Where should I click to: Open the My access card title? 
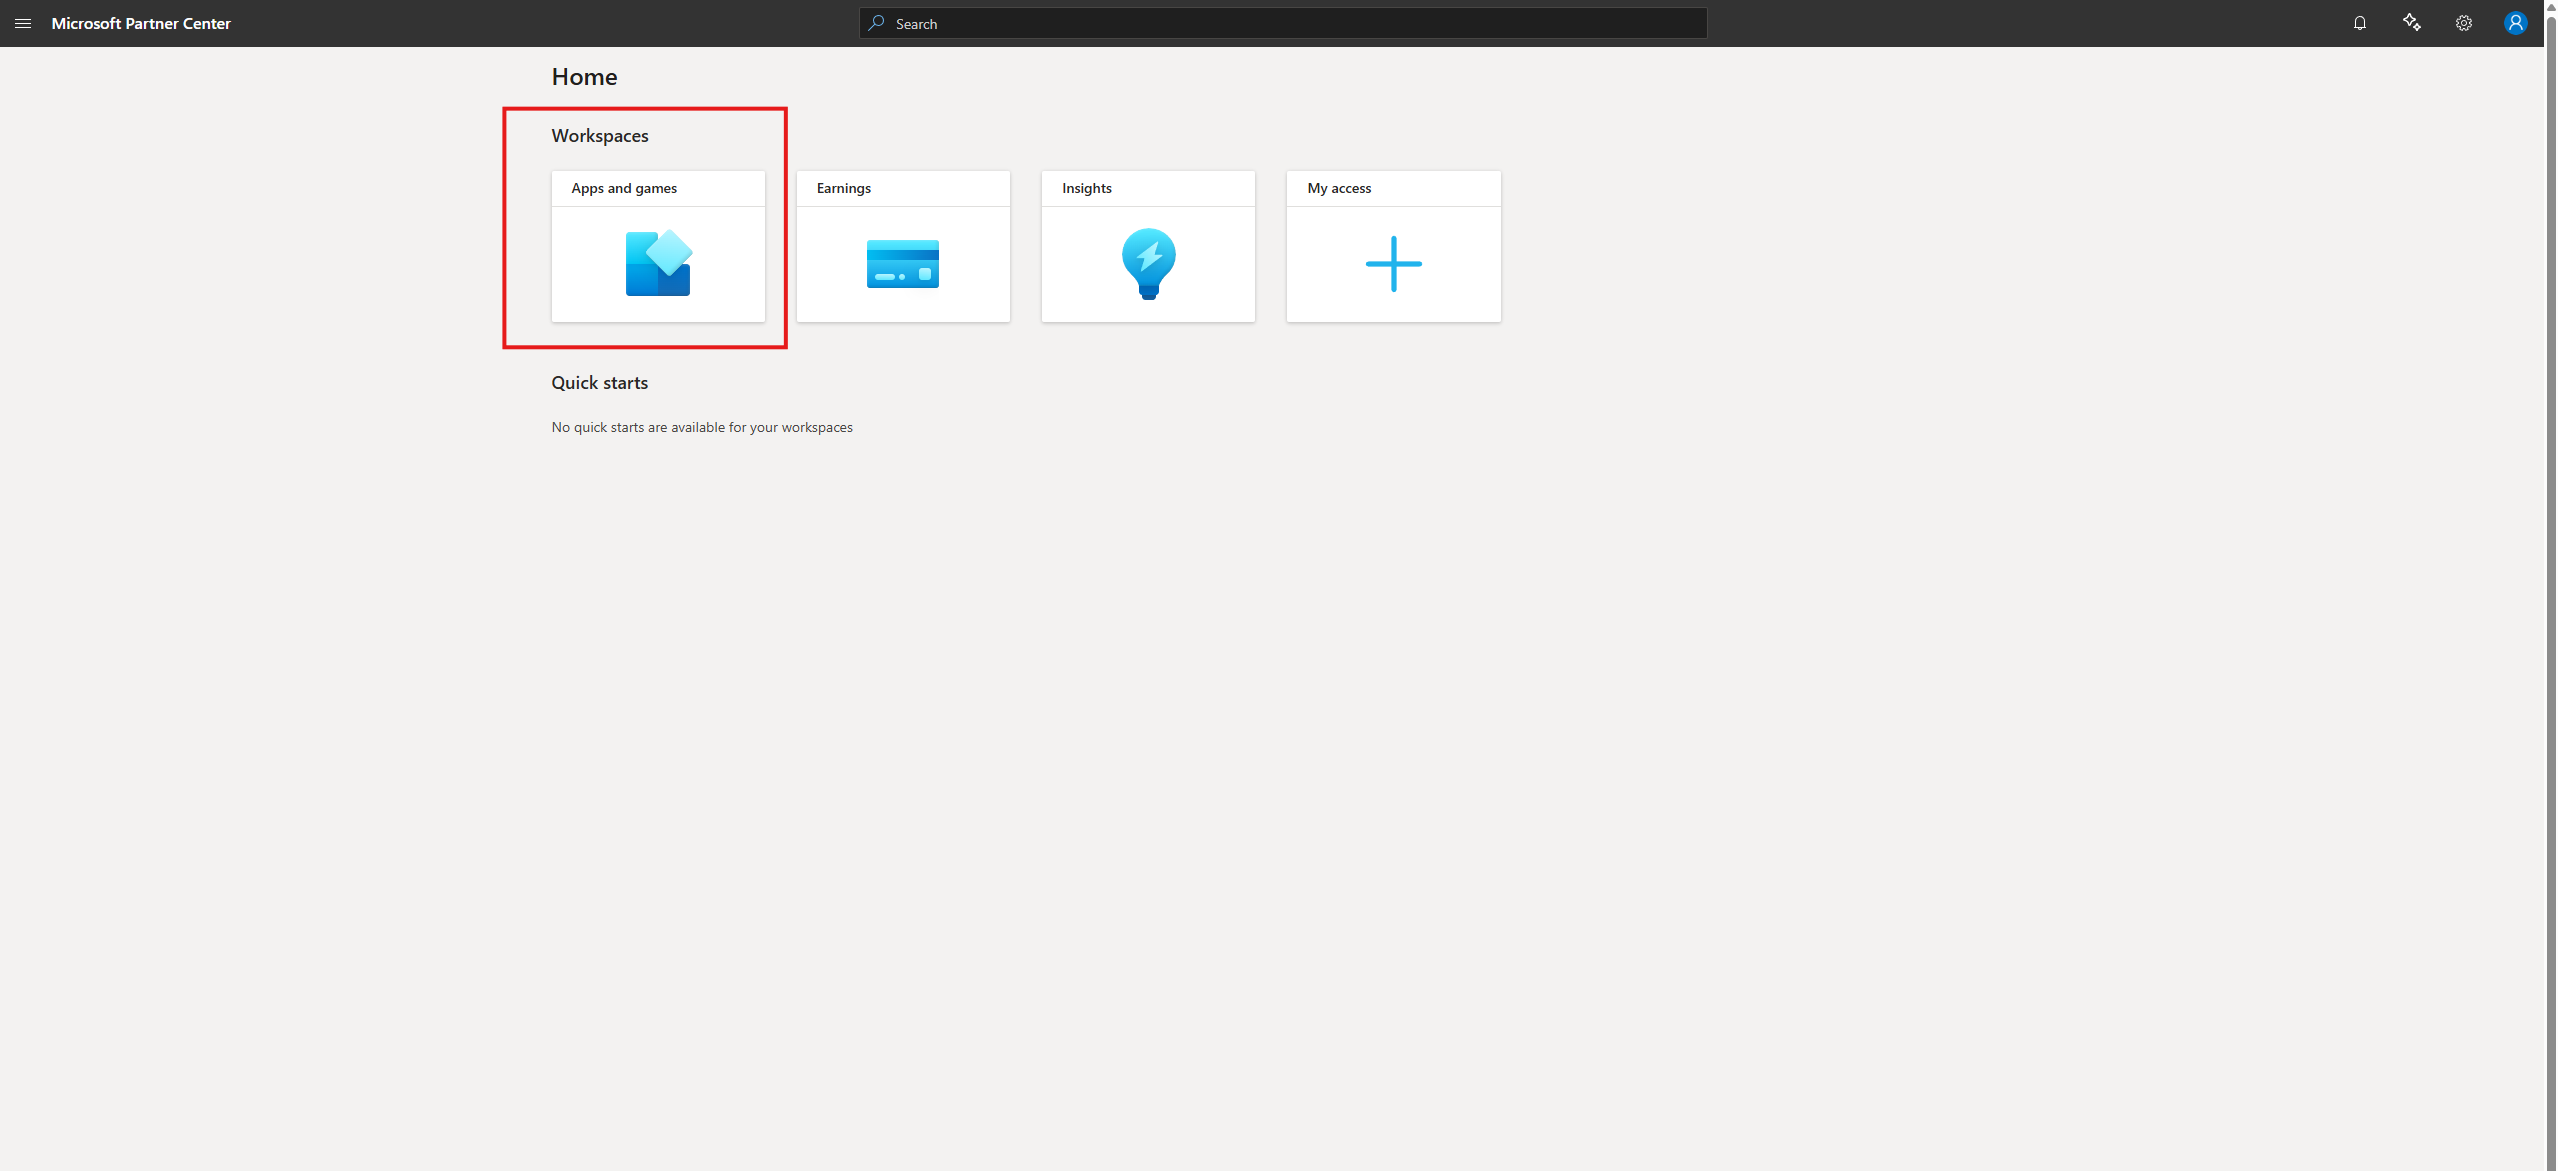(1339, 188)
